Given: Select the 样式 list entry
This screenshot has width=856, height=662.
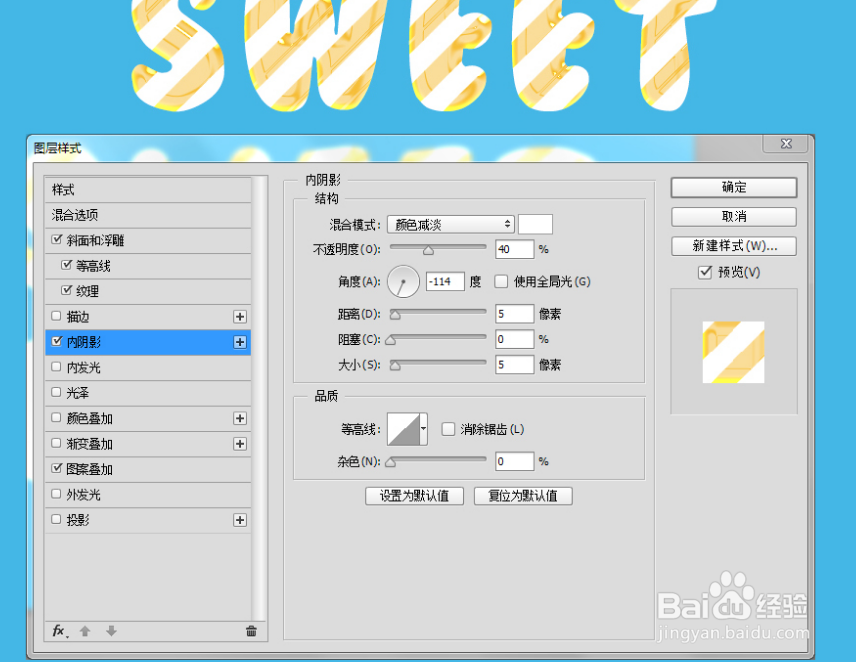Looking at the screenshot, I should tap(148, 190).
